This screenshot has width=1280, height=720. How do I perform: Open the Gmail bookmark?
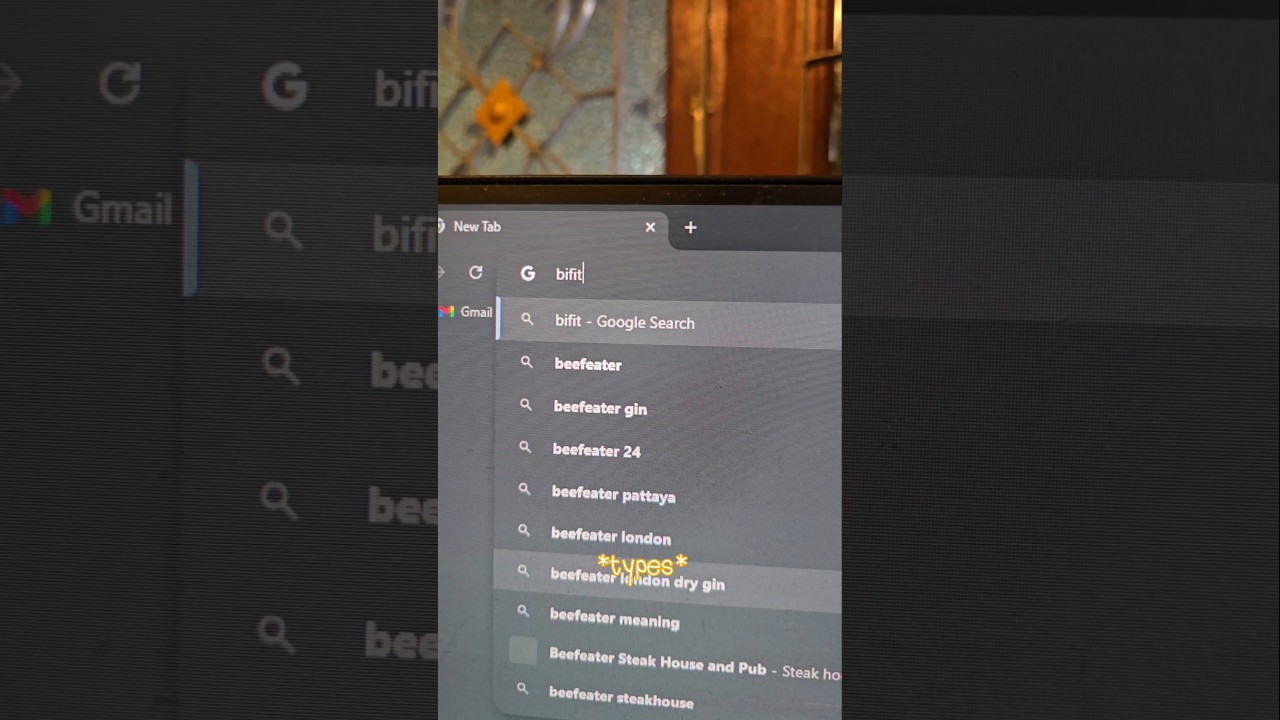tap(467, 312)
